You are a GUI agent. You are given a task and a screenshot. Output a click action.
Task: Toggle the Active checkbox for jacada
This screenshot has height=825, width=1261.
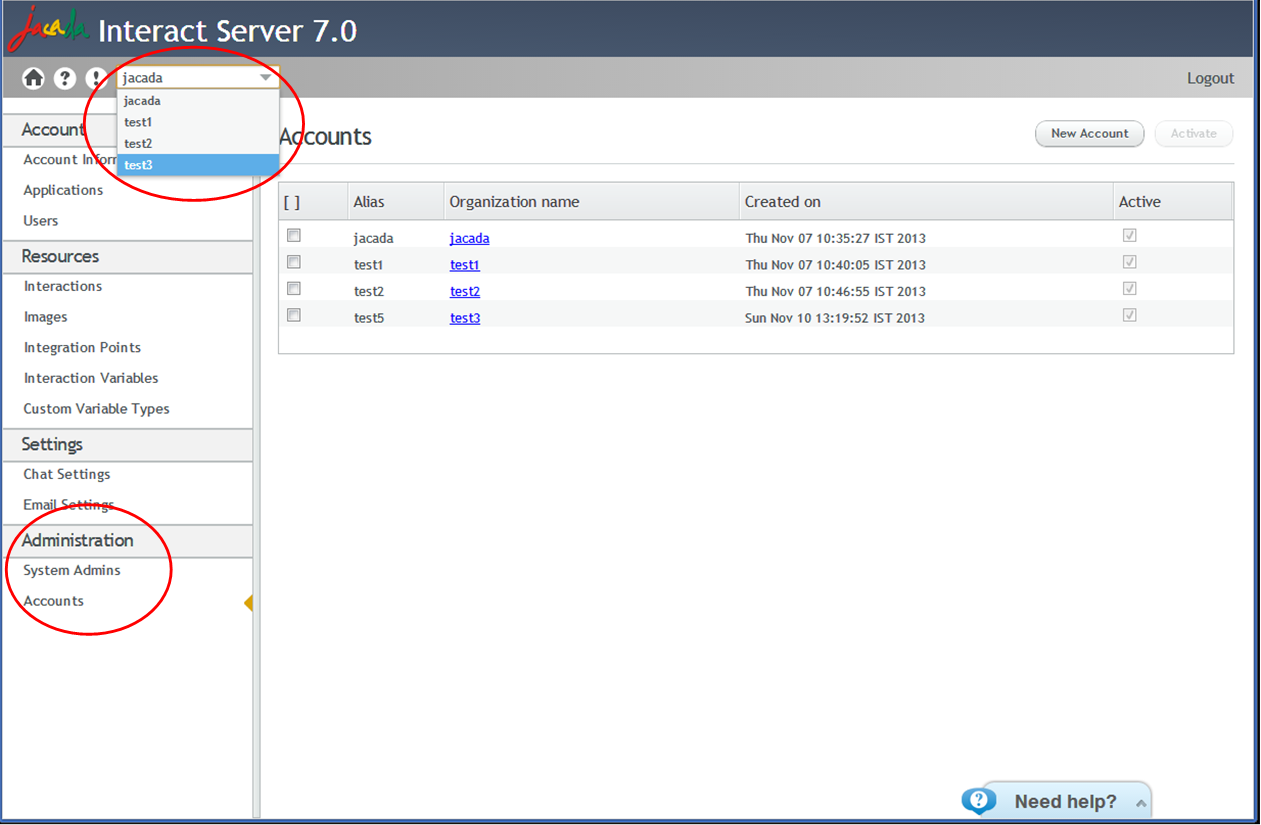tap(1130, 236)
